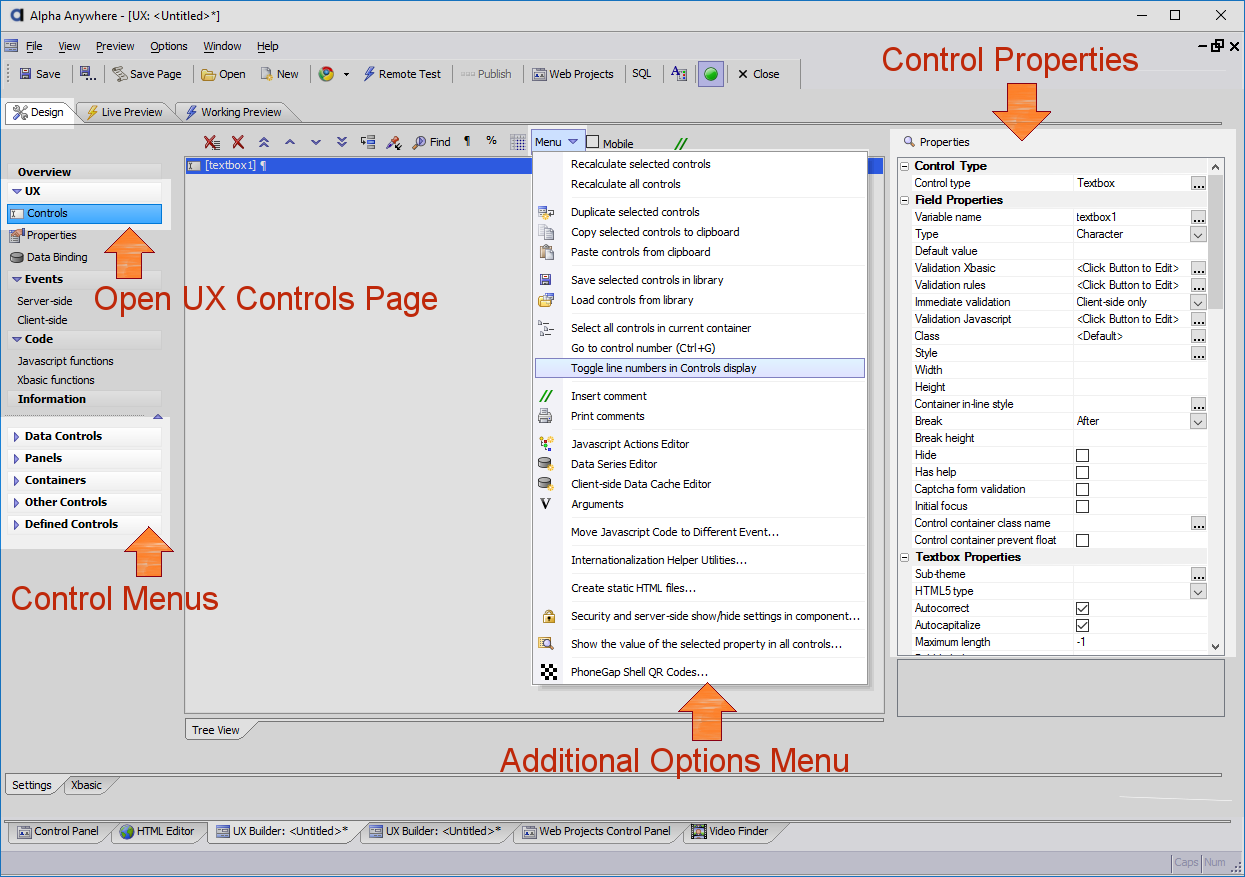Click the percent sign icon

tap(491, 141)
